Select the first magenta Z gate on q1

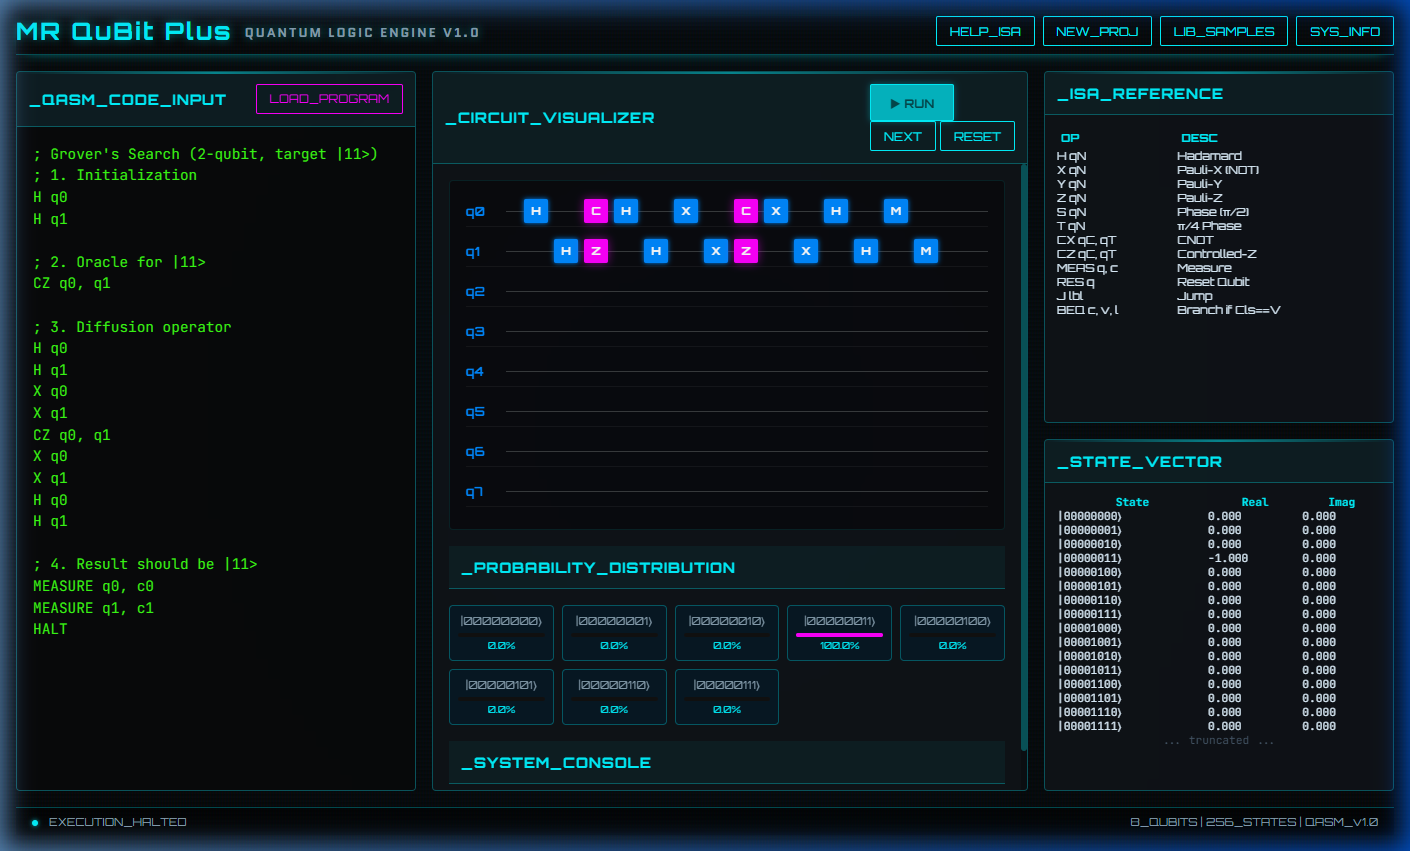tap(596, 251)
